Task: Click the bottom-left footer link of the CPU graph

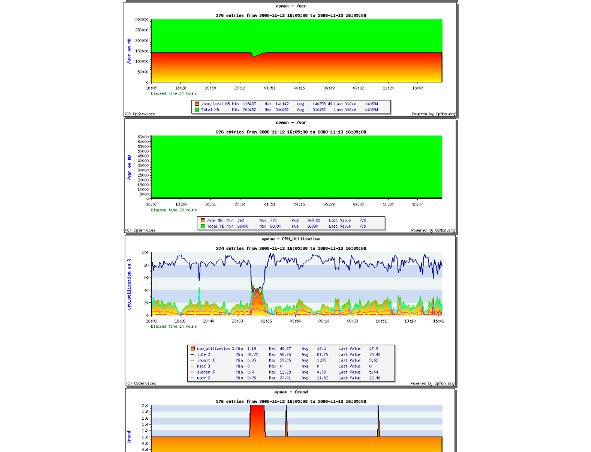Action: point(140,383)
